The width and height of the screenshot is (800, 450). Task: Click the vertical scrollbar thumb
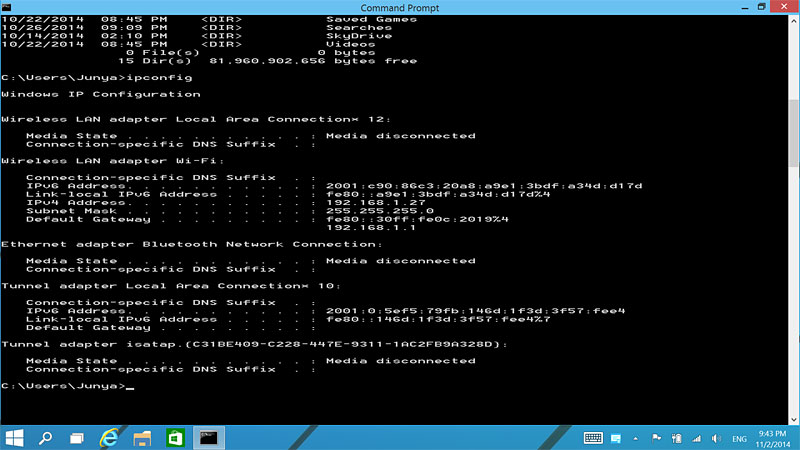(x=794, y=134)
